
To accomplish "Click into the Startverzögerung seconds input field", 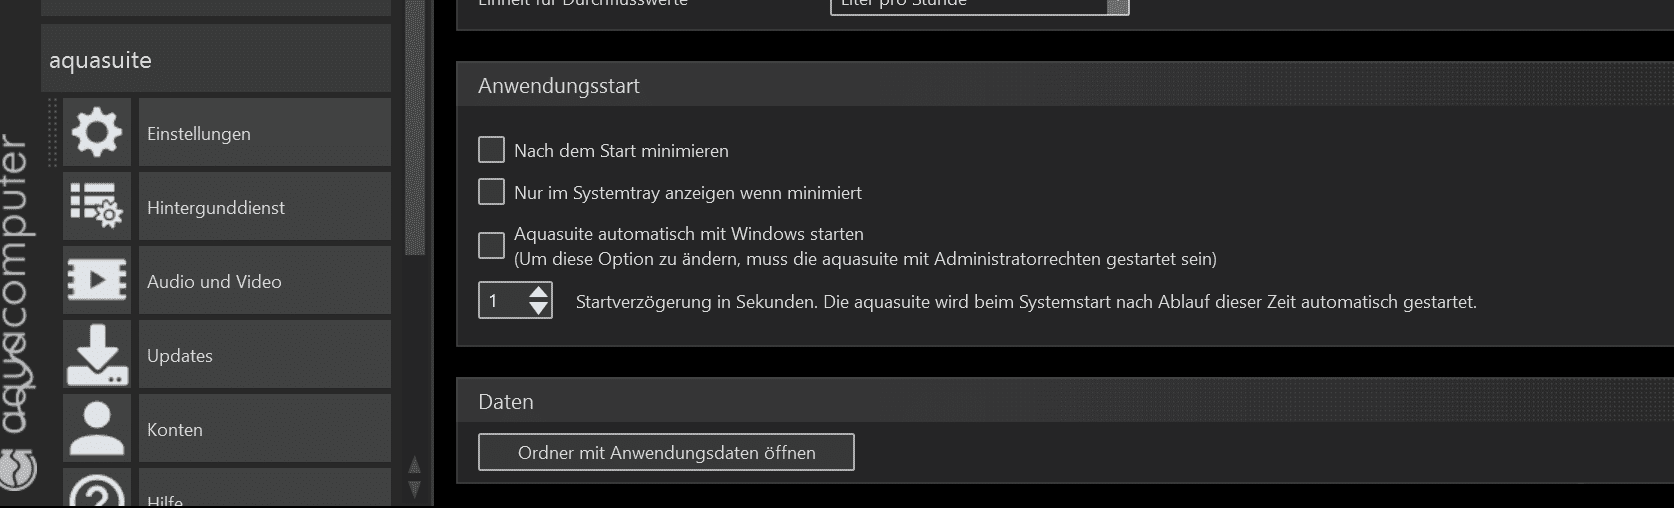I will coord(503,301).
